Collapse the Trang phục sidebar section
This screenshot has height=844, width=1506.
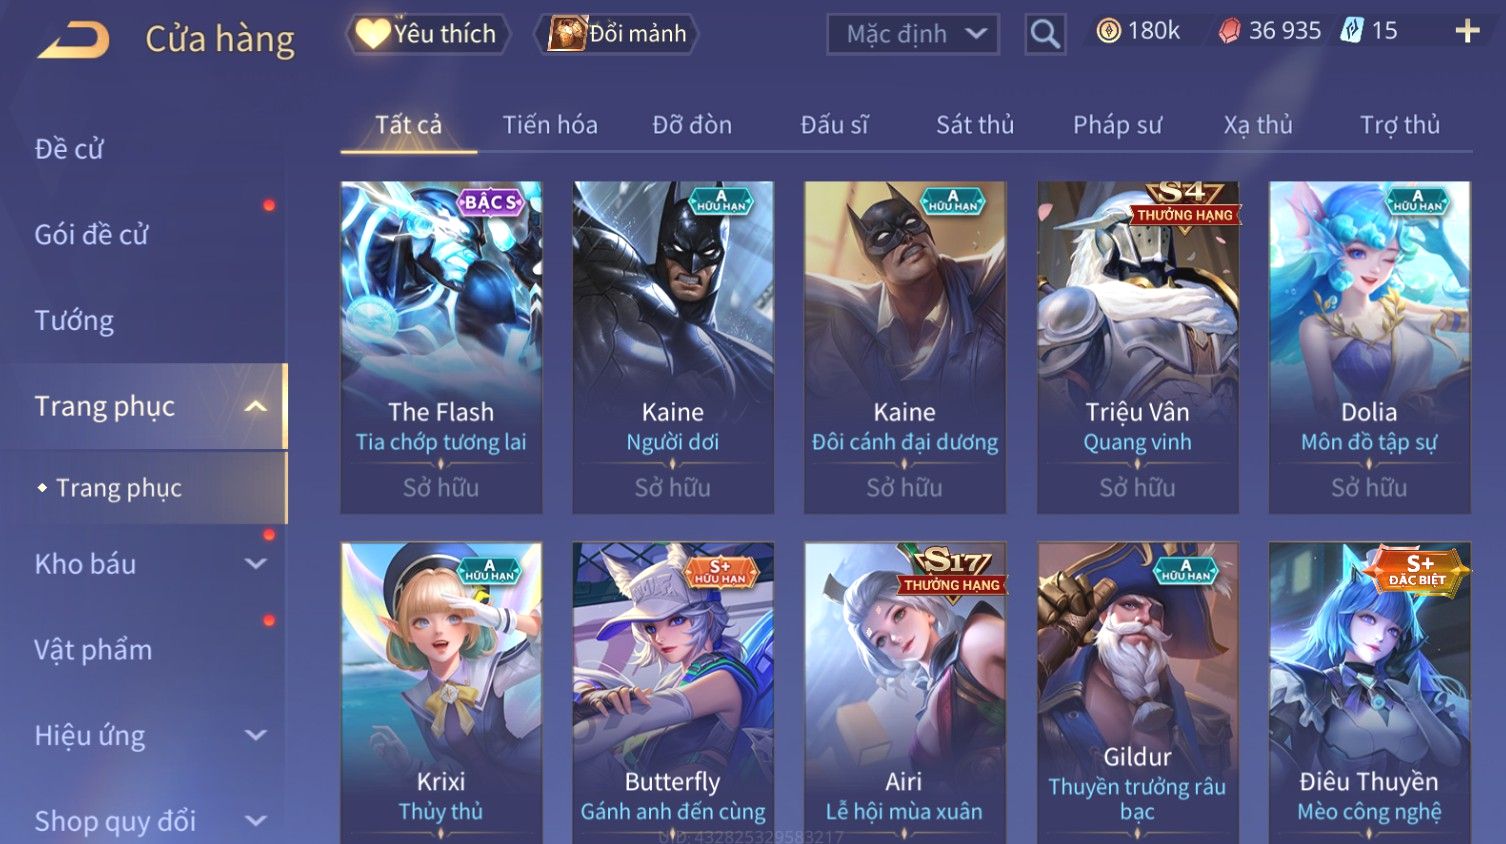coord(256,406)
